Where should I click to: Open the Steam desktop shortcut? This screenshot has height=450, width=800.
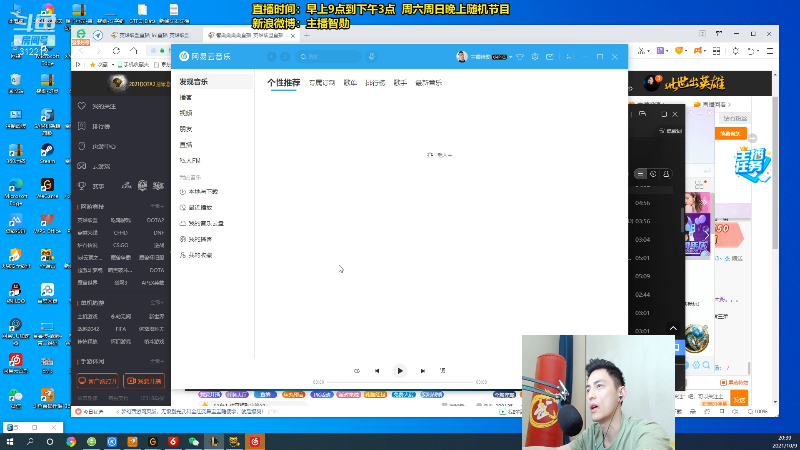(47, 153)
